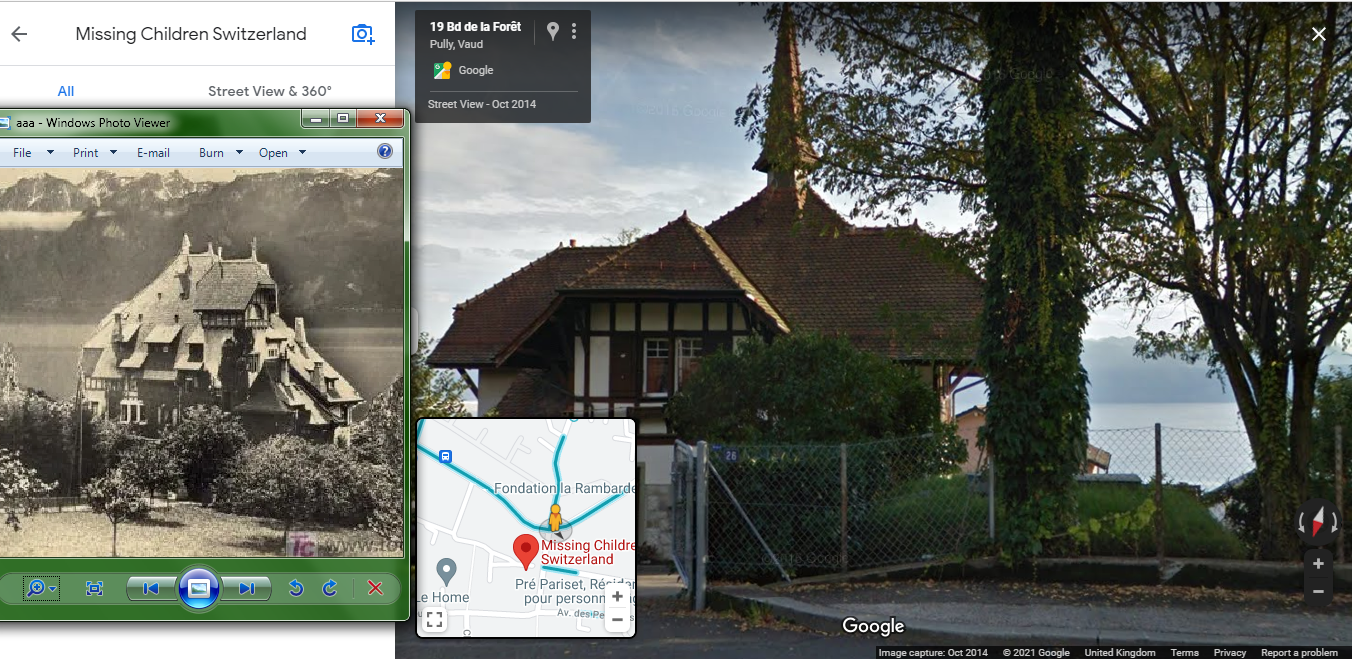
Task: Rotate photo clockwise in Photo Viewer
Action: 330,588
